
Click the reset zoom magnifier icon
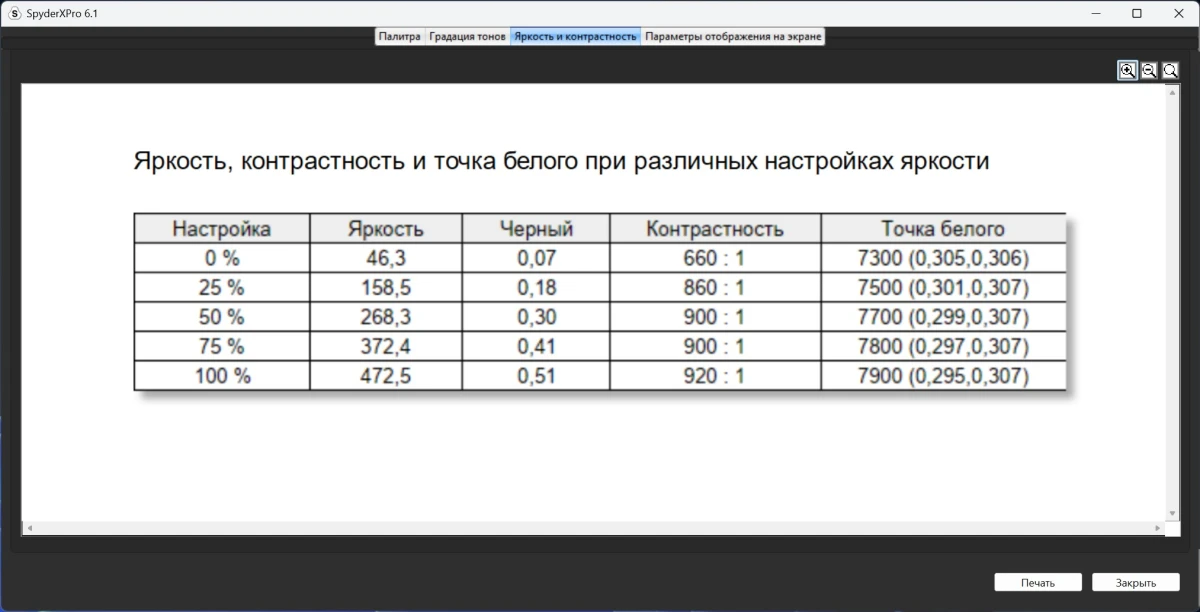[x=1170, y=70]
